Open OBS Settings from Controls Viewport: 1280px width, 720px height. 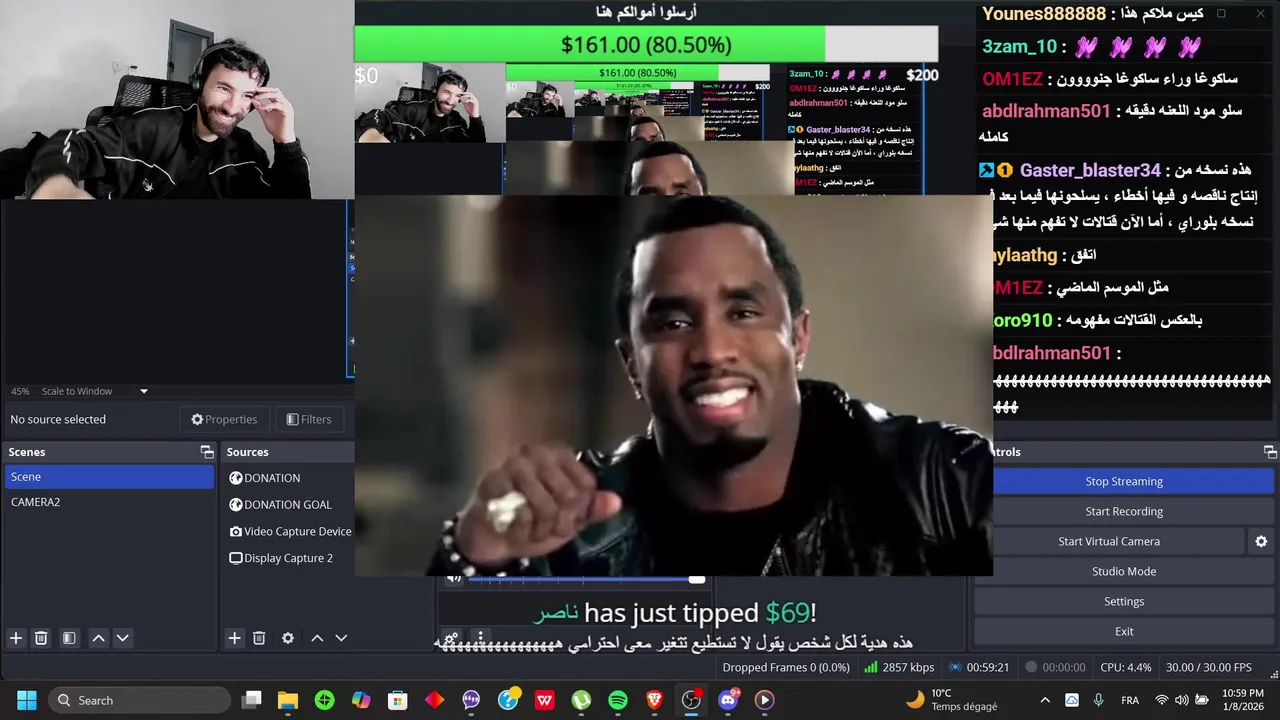[x=1124, y=601]
